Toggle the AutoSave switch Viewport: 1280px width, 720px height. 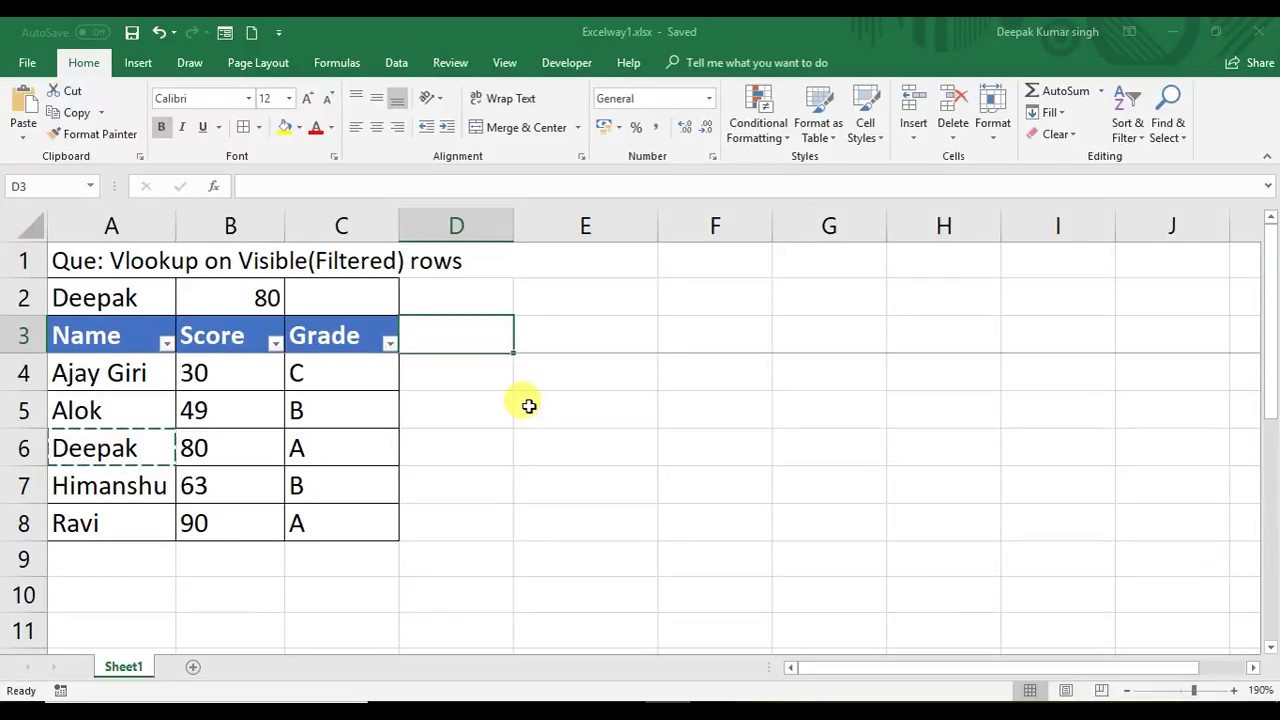(92, 32)
